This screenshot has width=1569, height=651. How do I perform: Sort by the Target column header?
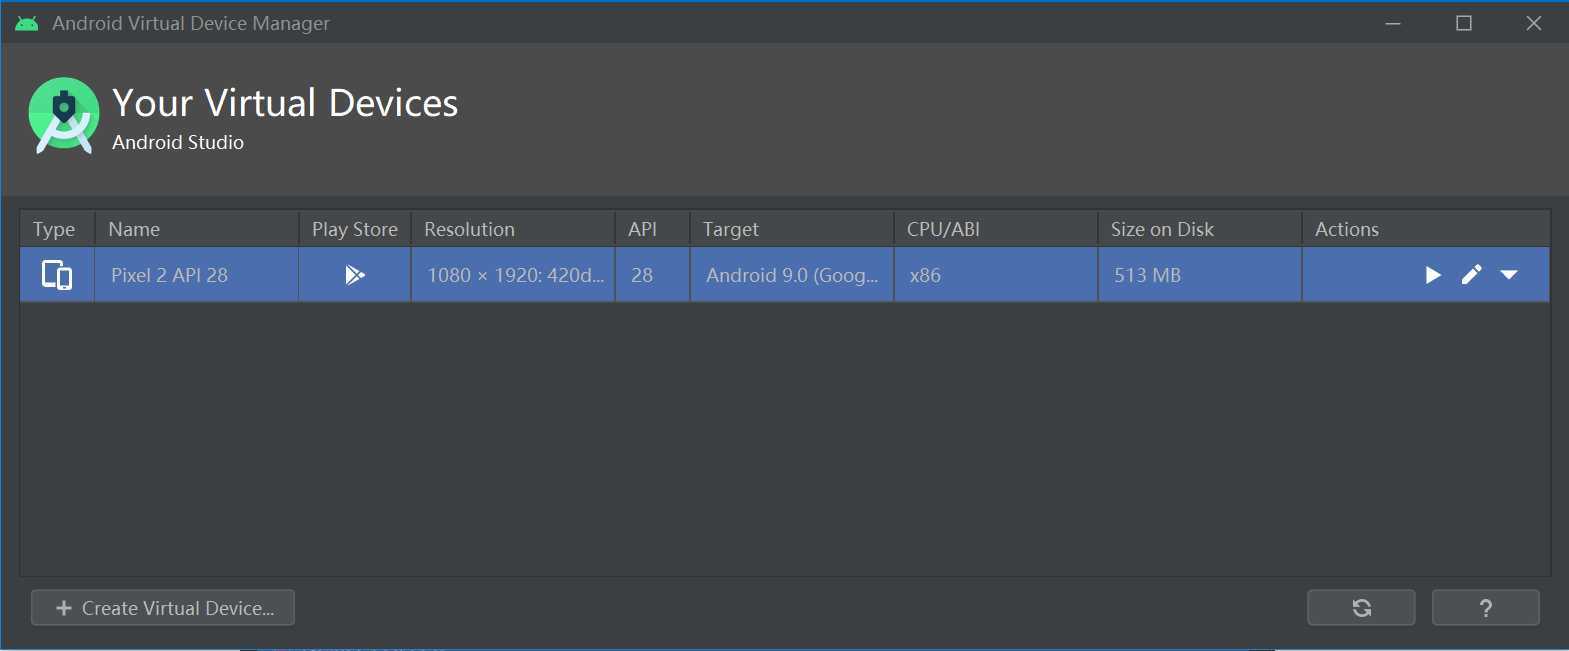point(792,229)
